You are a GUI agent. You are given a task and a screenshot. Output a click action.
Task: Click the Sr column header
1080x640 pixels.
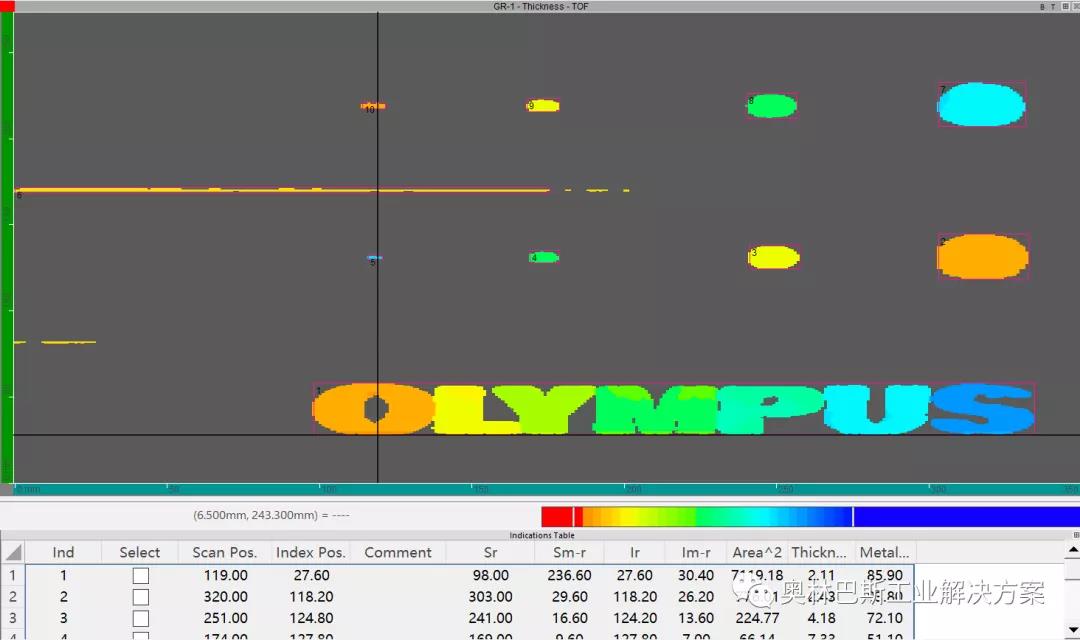click(490, 553)
